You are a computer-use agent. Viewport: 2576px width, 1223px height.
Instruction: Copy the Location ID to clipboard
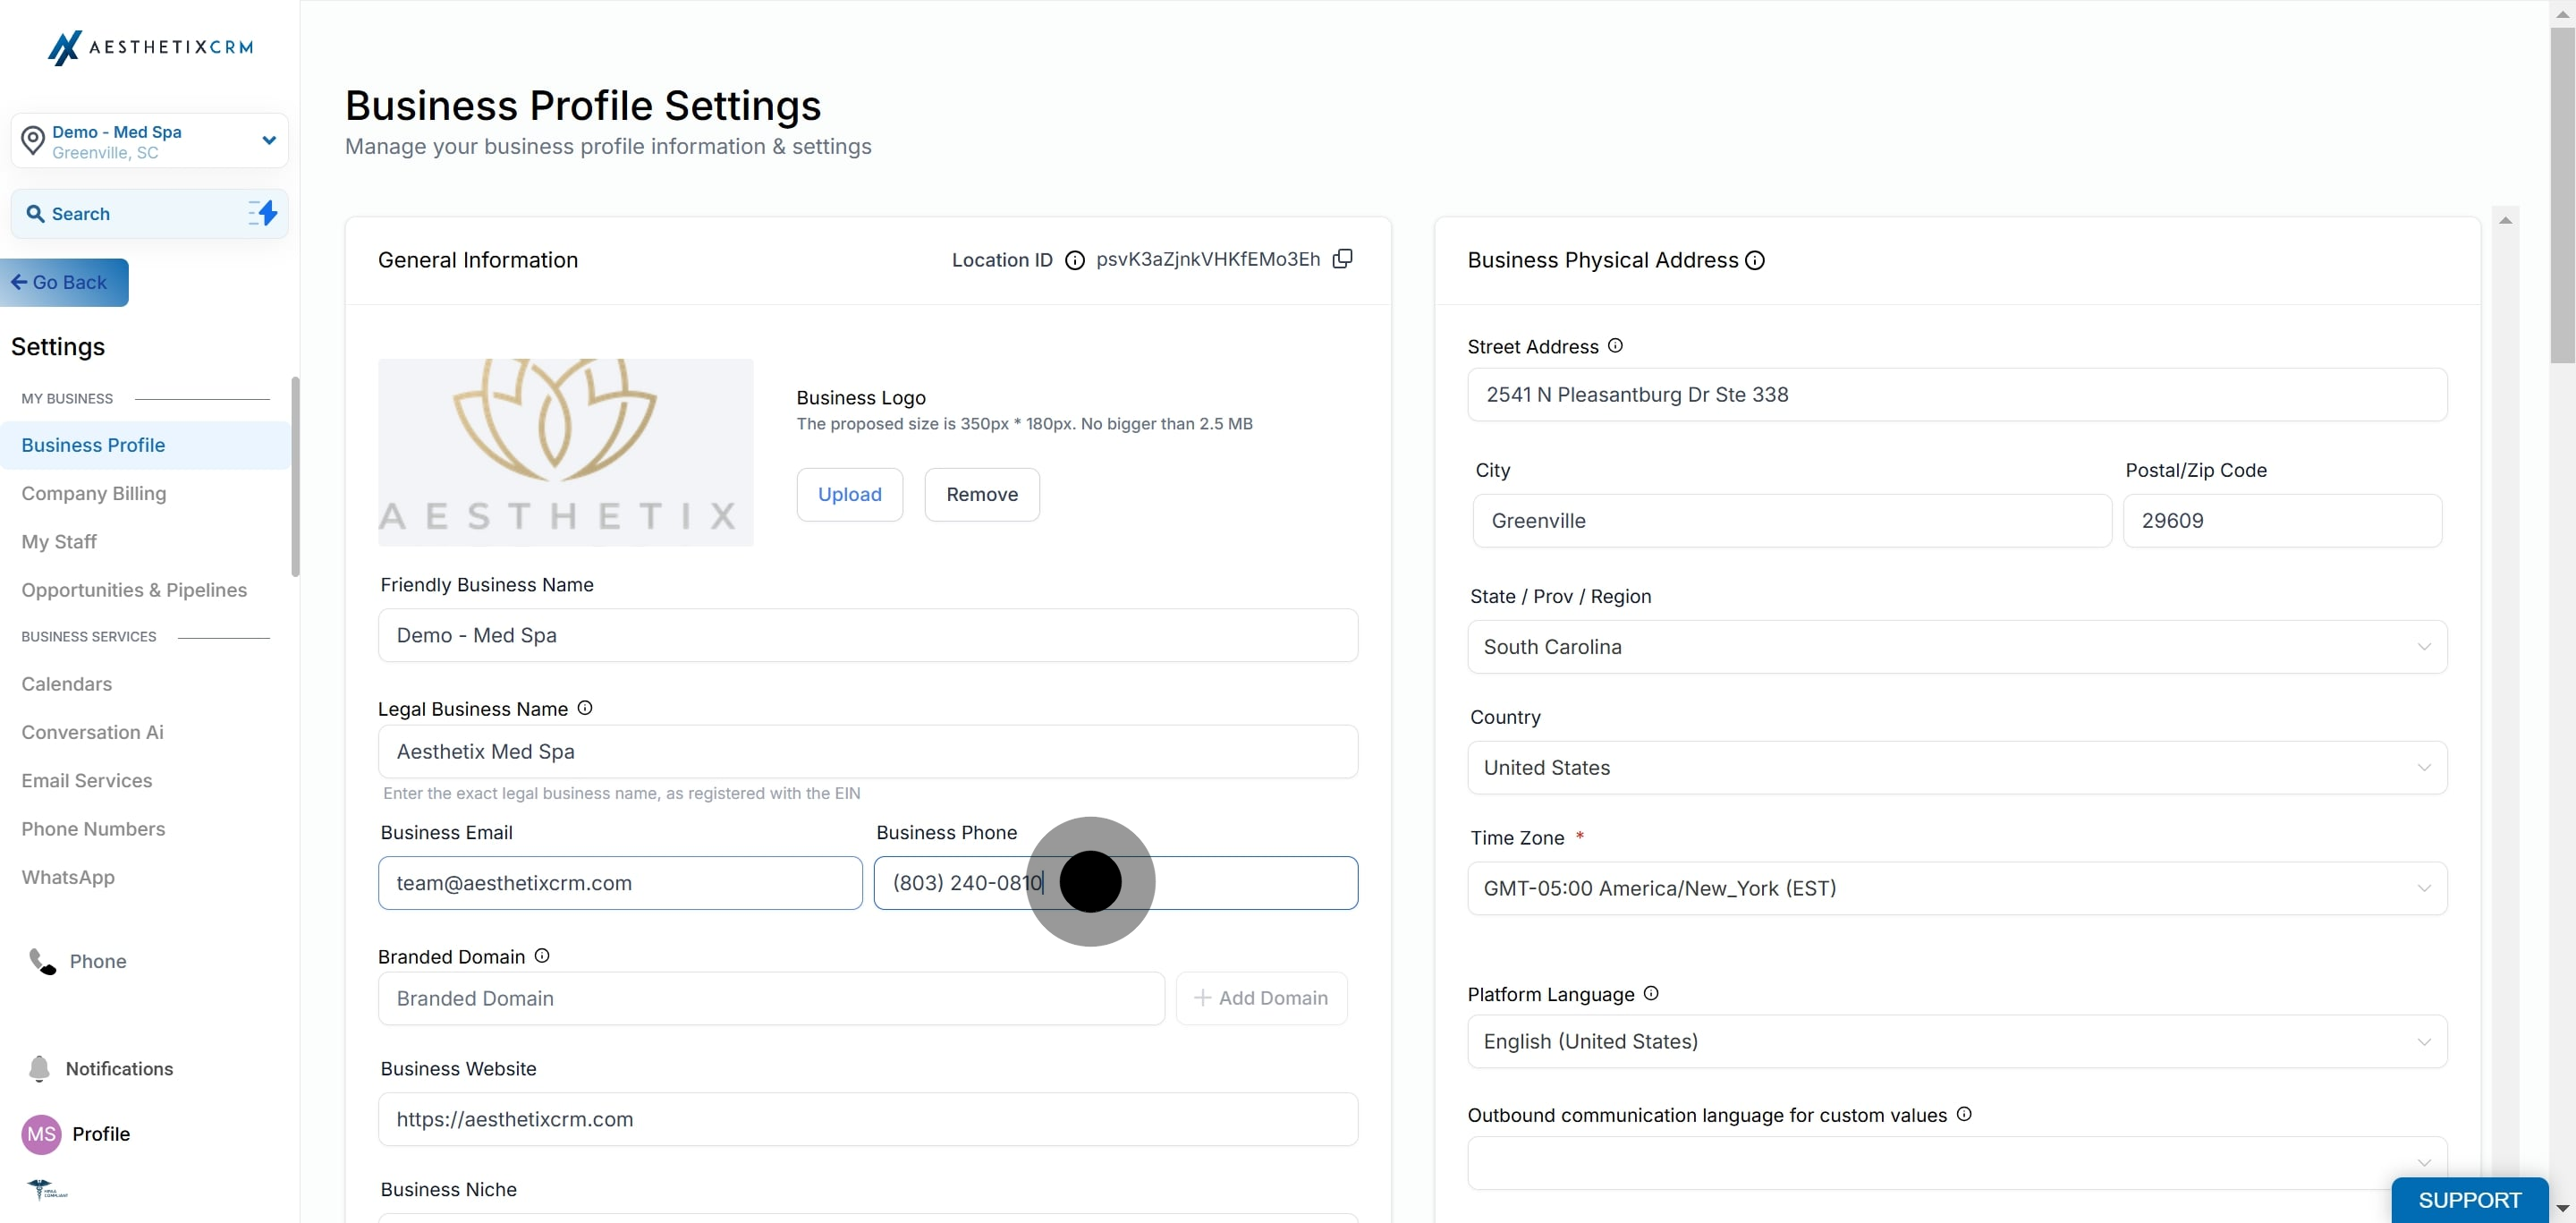click(x=1343, y=259)
